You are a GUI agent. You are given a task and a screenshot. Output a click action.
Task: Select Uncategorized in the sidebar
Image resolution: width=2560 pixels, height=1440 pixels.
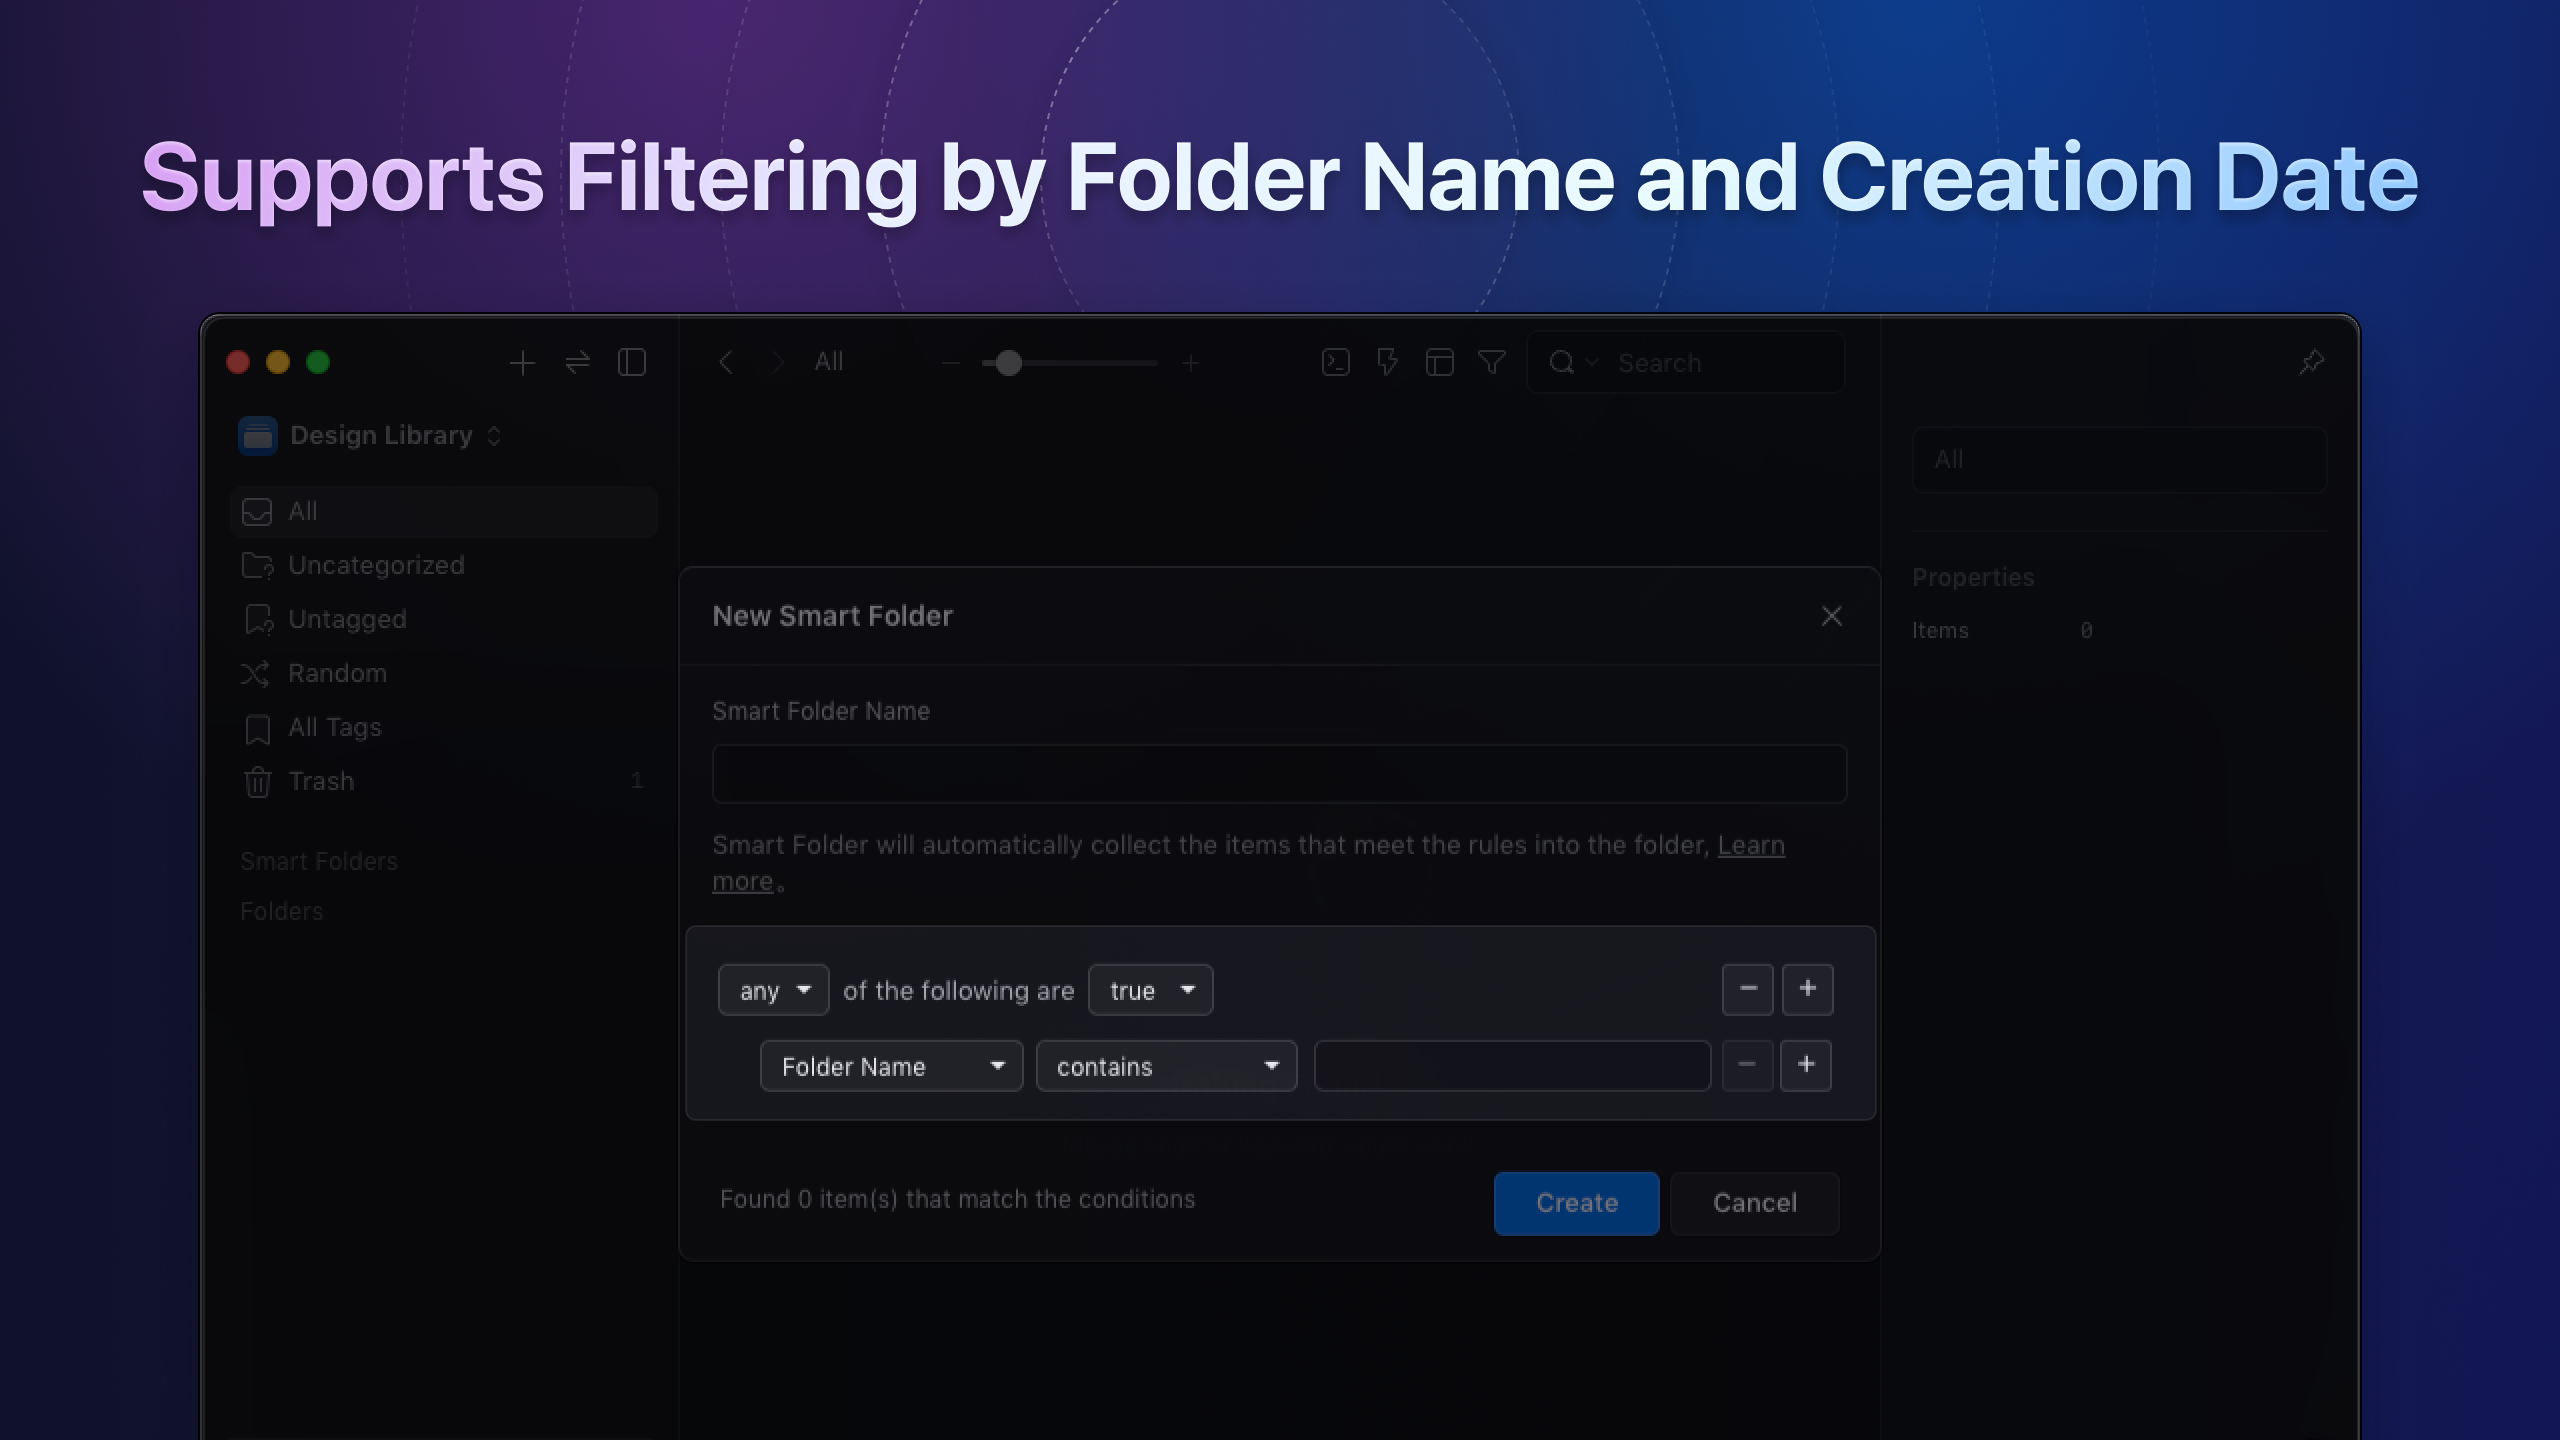point(376,565)
